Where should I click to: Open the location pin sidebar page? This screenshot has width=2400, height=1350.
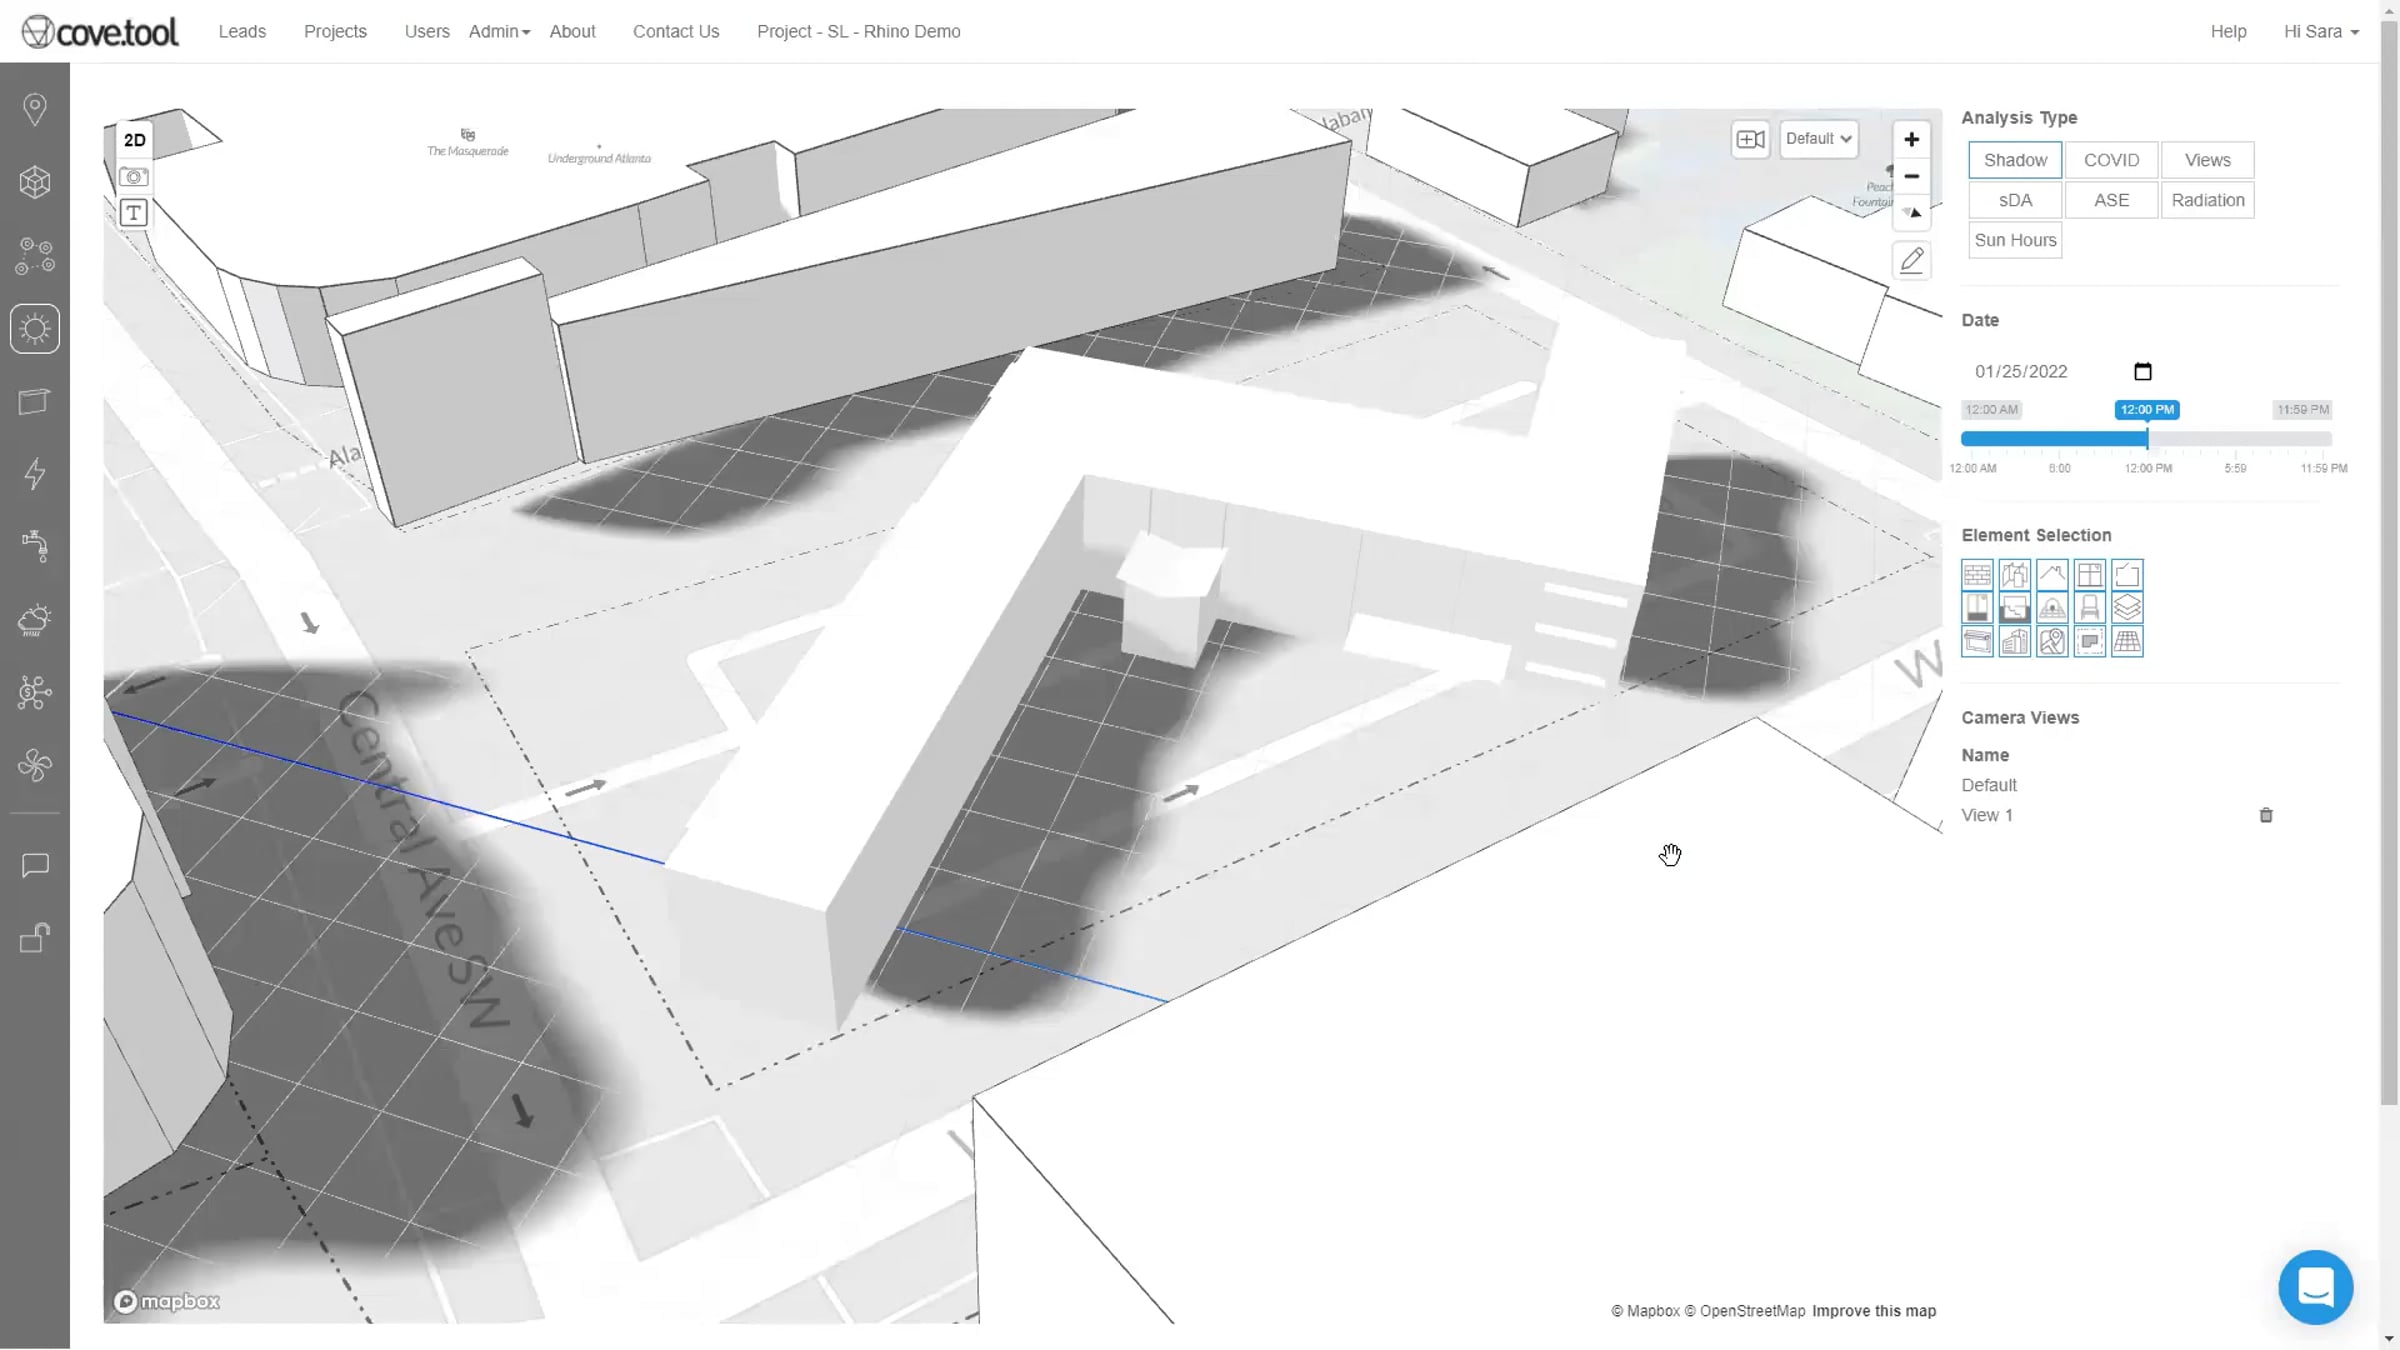point(35,109)
